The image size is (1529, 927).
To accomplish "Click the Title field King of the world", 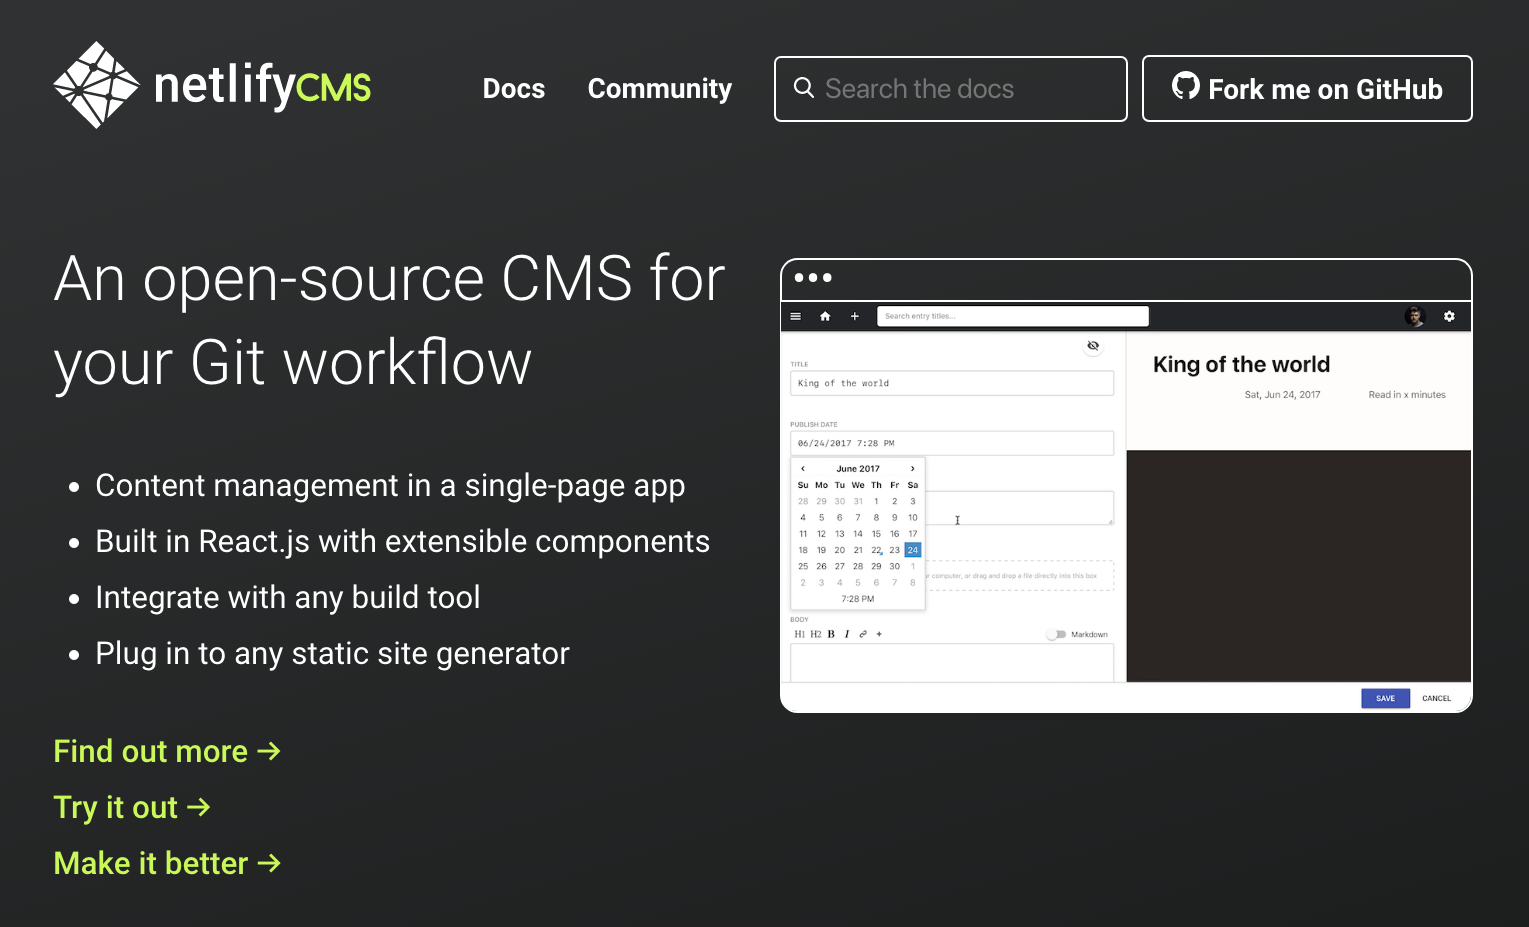I will pyautogui.click(x=952, y=383).
